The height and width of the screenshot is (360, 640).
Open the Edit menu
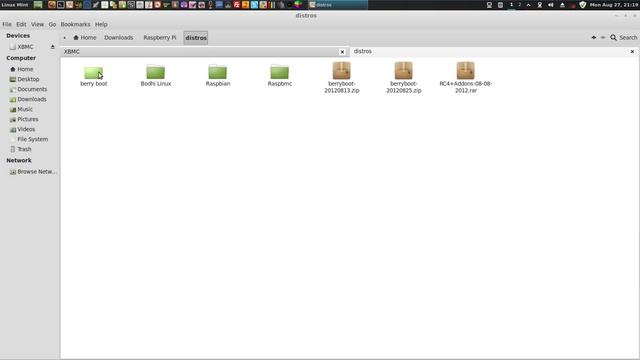[21, 24]
